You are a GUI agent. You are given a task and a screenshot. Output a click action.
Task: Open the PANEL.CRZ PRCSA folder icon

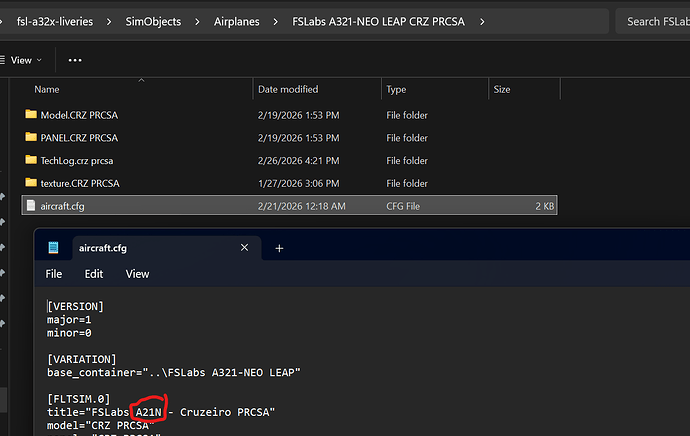[x=31, y=137]
